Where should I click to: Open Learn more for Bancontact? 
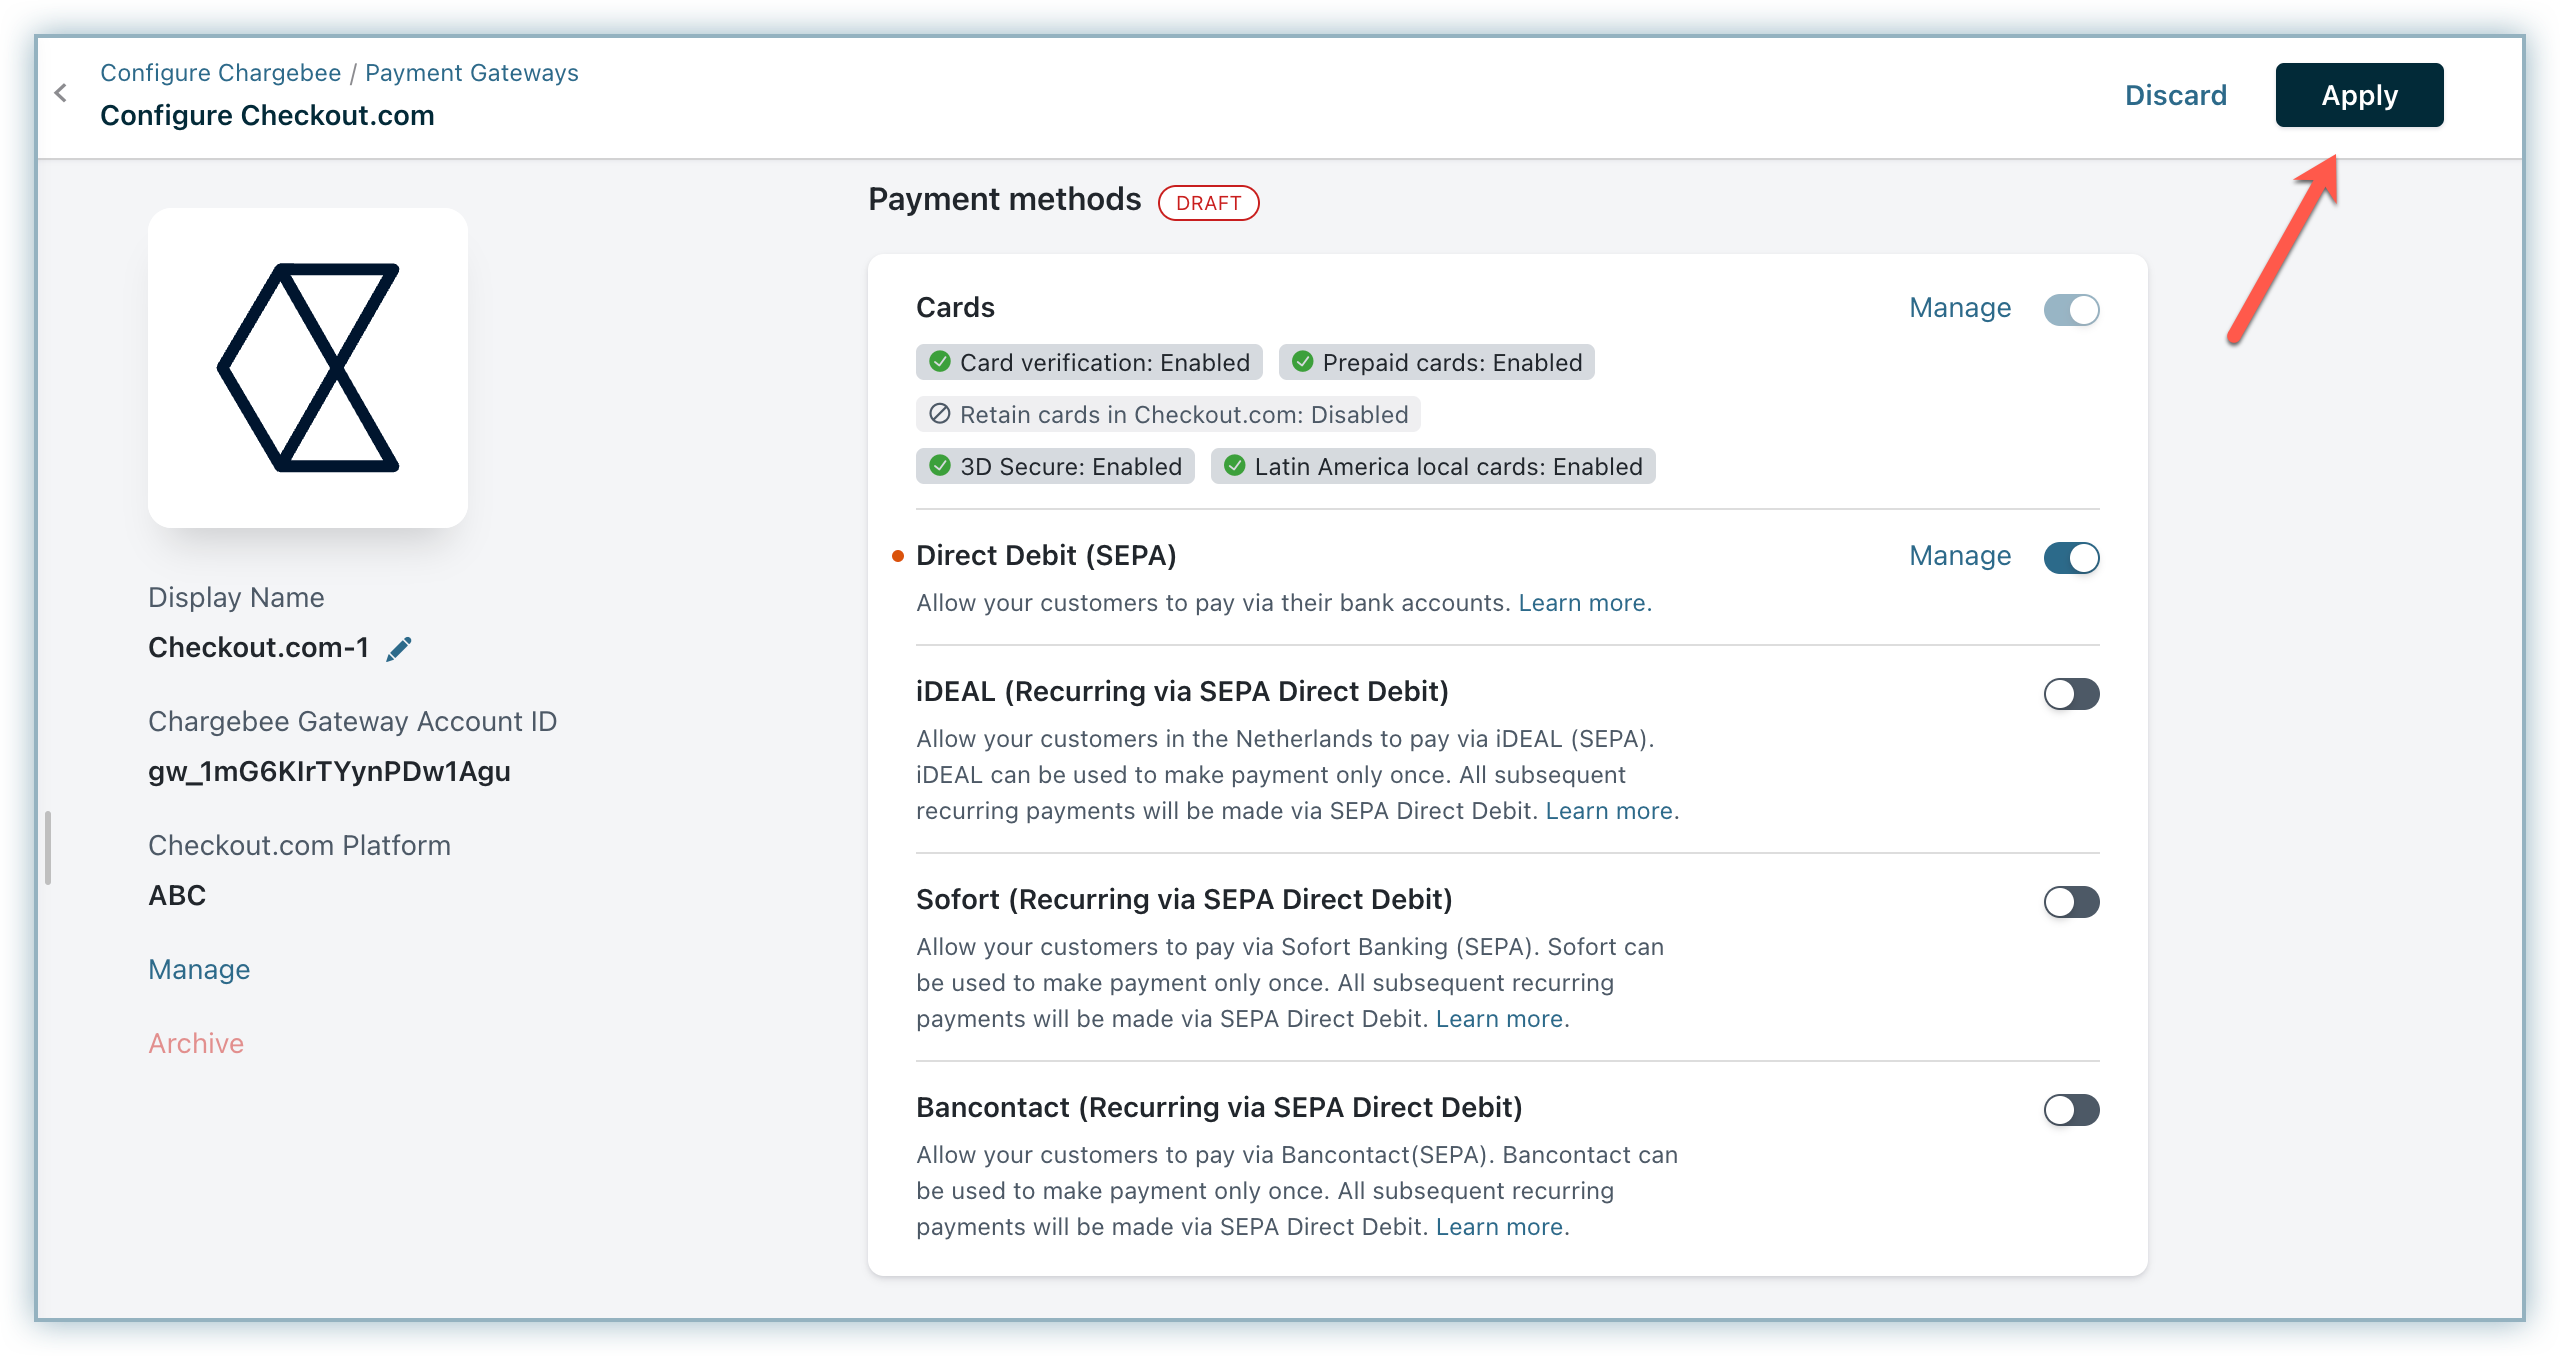point(1502,1227)
